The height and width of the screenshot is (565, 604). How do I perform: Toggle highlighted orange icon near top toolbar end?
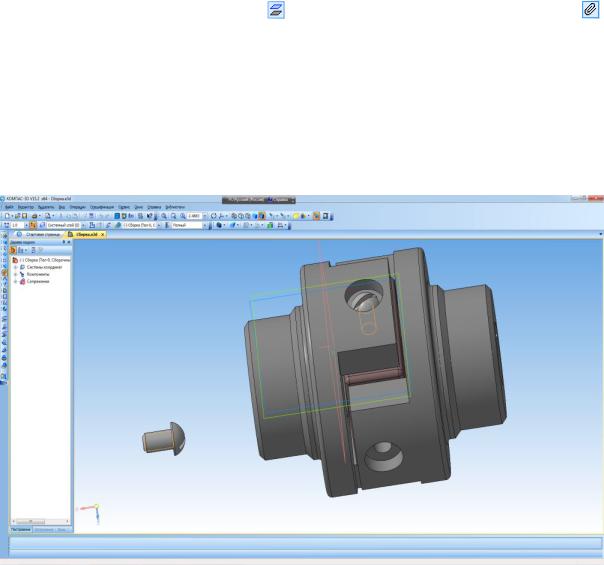click(316, 216)
